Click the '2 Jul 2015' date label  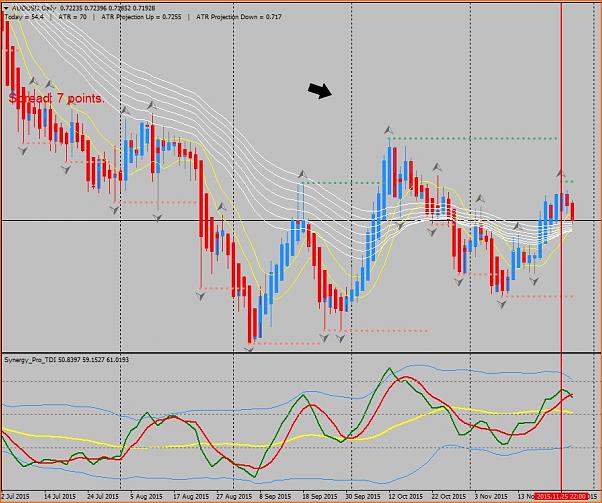(15, 496)
